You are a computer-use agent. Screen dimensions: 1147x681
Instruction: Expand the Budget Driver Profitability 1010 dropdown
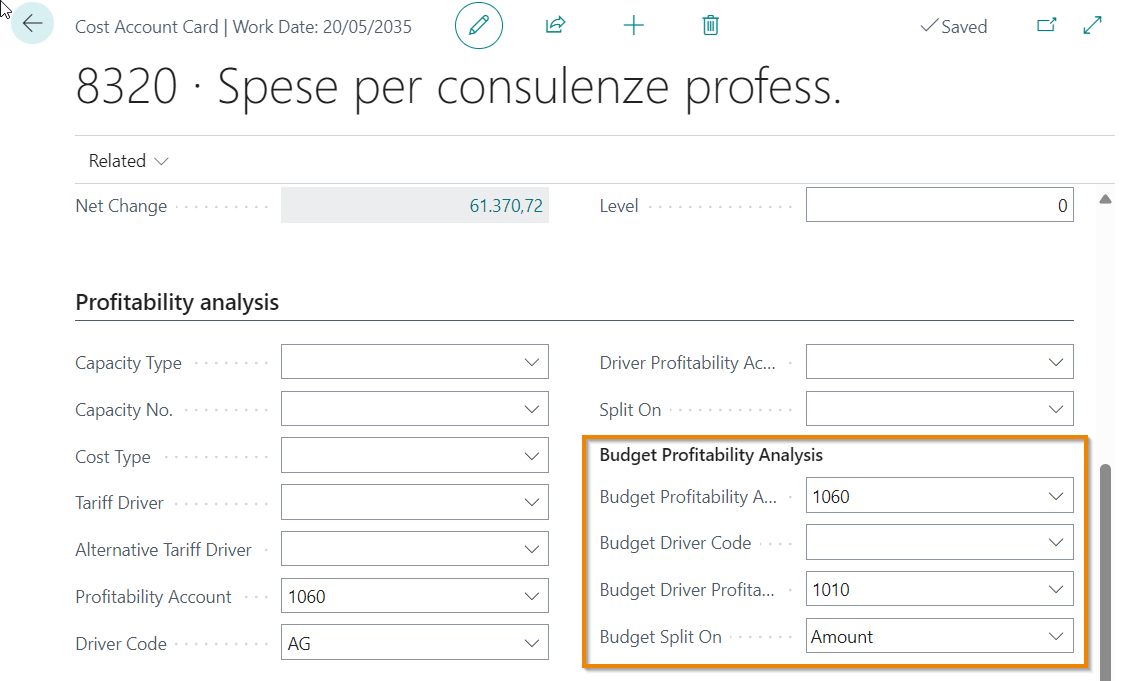point(1056,589)
